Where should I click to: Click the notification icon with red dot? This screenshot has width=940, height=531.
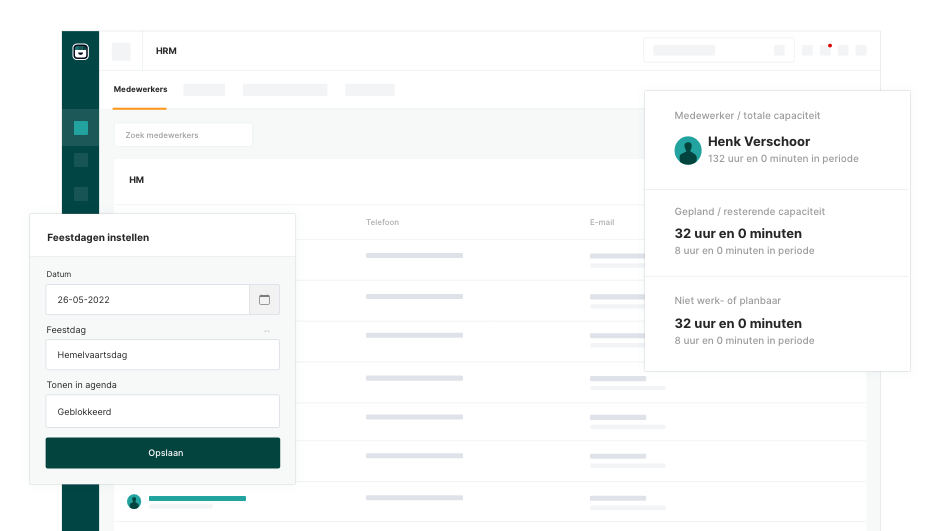(x=826, y=50)
